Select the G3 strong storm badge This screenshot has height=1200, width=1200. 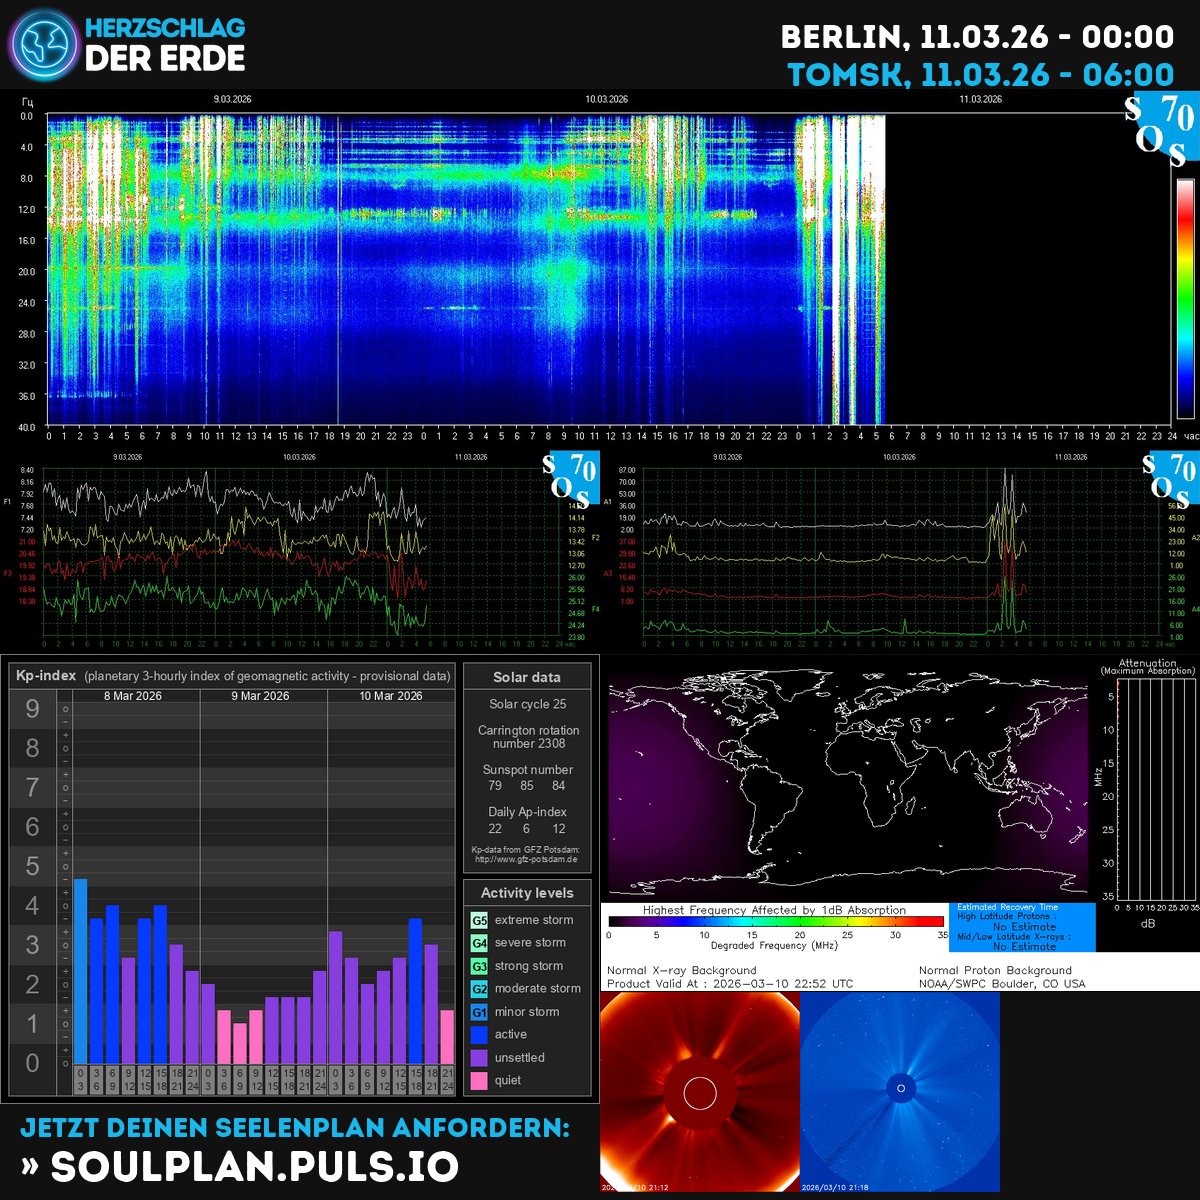coord(477,965)
